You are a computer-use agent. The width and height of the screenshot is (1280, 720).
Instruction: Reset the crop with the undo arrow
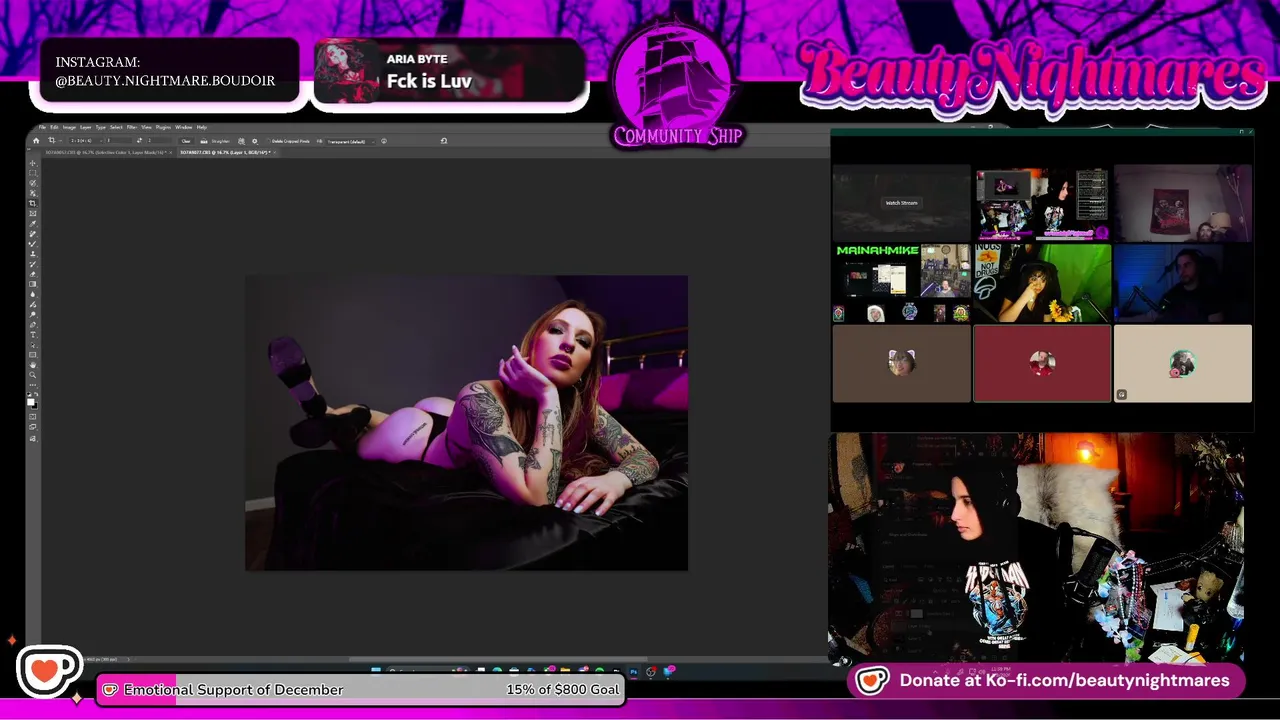pos(444,141)
